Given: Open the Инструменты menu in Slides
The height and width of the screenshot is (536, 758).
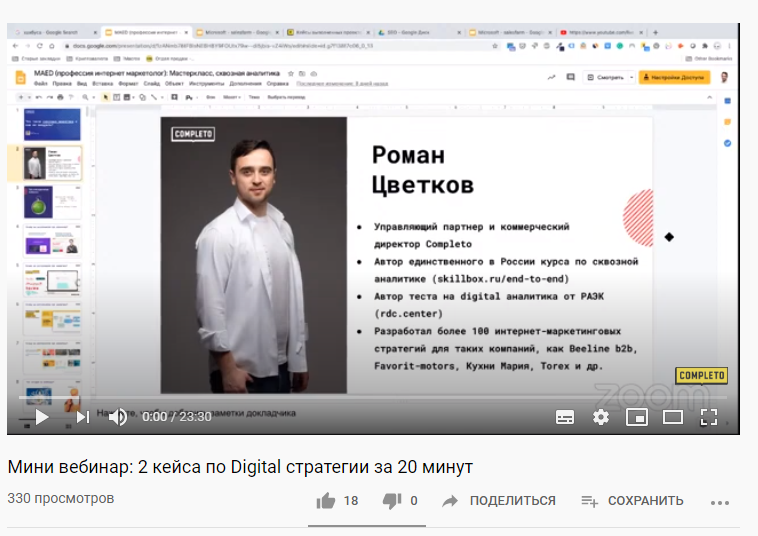Looking at the screenshot, I should 206,84.
